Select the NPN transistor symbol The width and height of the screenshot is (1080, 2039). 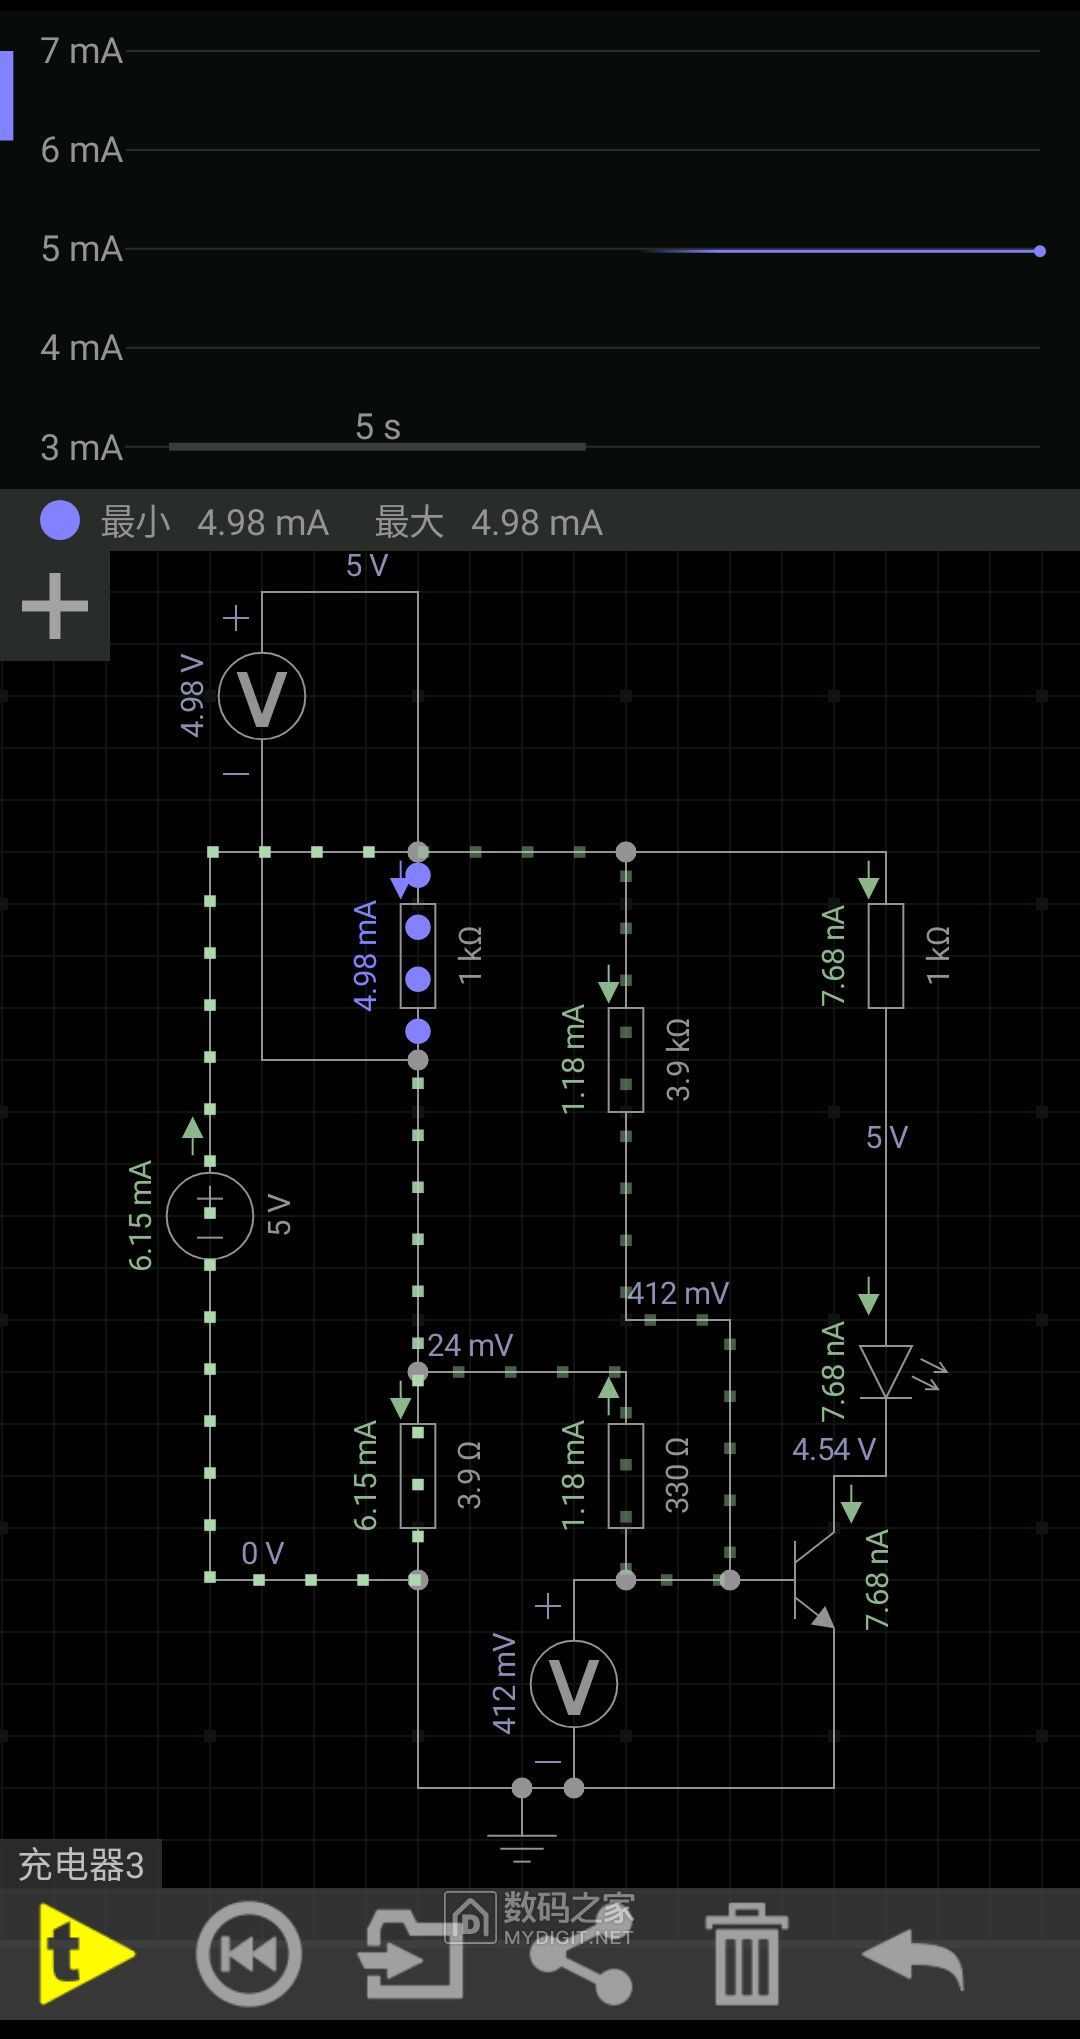tap(812, 1580)
